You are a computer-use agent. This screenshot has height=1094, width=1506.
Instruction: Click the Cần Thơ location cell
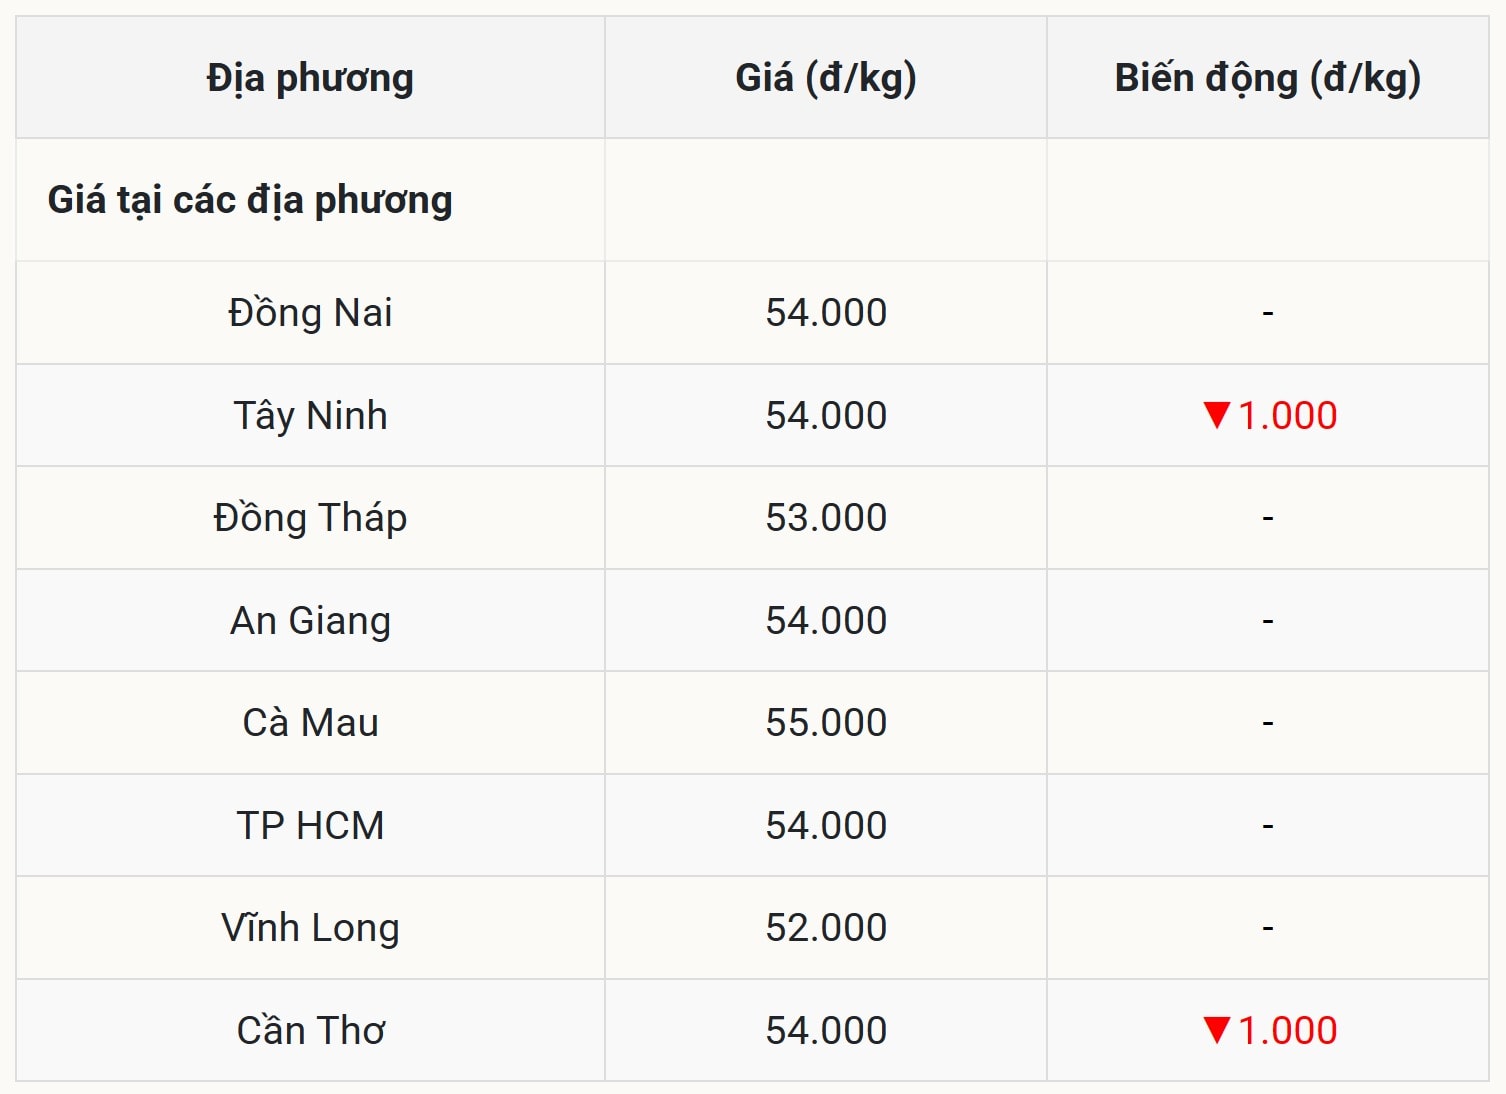[310, 1031]
